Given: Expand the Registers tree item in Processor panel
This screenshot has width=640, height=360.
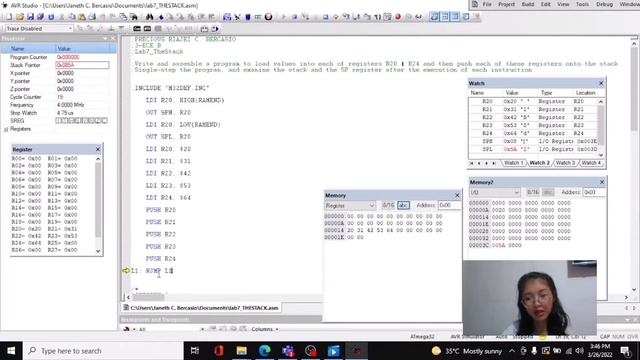Looking at the screenshot, I should pyautogui.click(x=6, y=129).
